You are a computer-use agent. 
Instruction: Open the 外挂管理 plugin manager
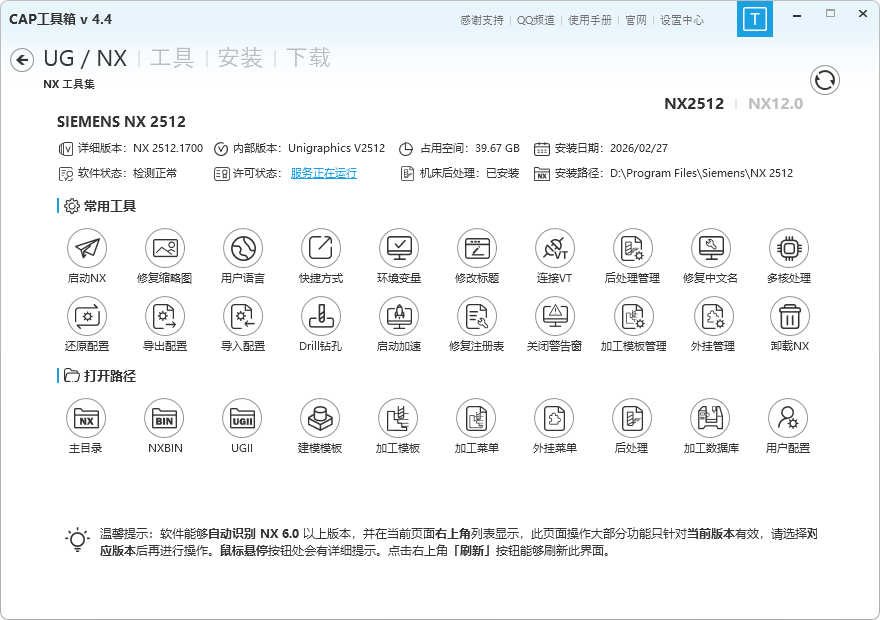pyautogui.click(x=711, y=323)
